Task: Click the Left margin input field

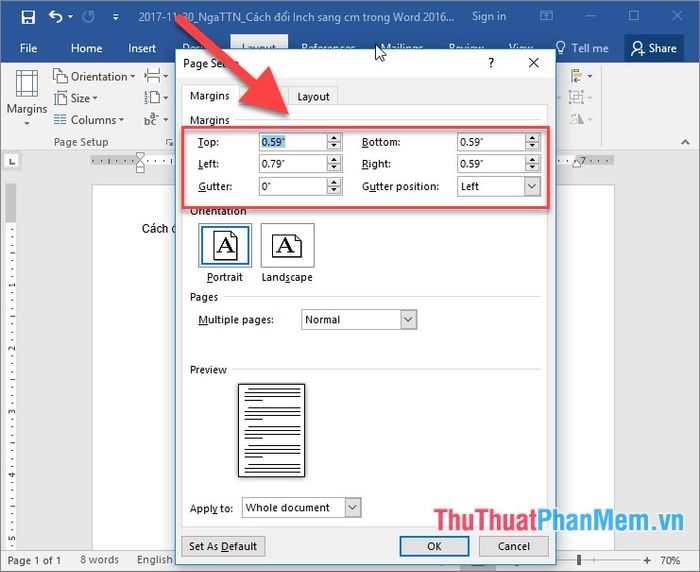Action: tap(292, 164)
